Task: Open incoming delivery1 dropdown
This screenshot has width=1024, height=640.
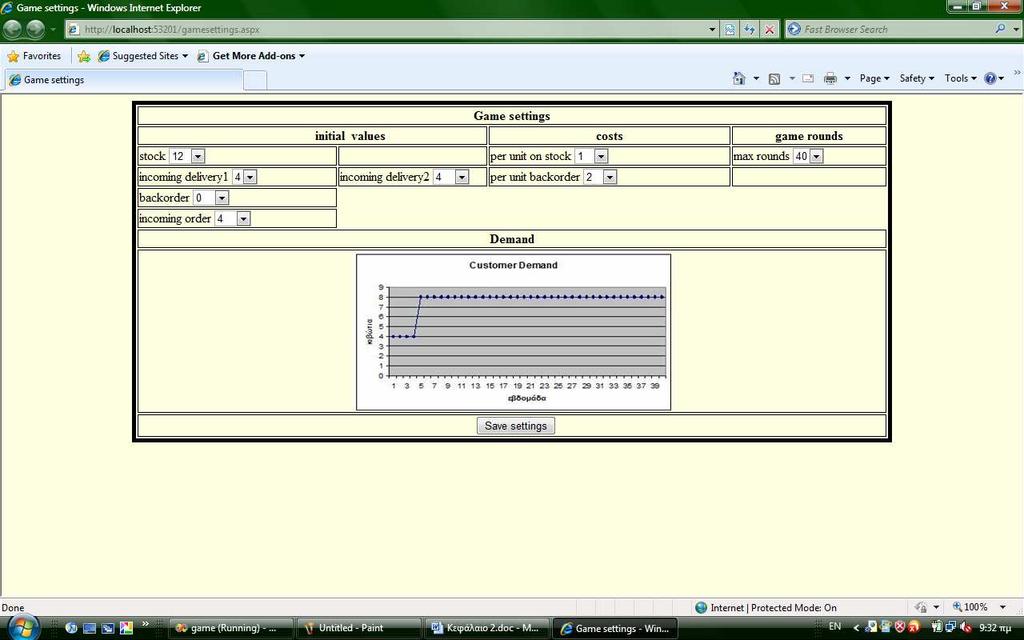Action: (250, 177)
